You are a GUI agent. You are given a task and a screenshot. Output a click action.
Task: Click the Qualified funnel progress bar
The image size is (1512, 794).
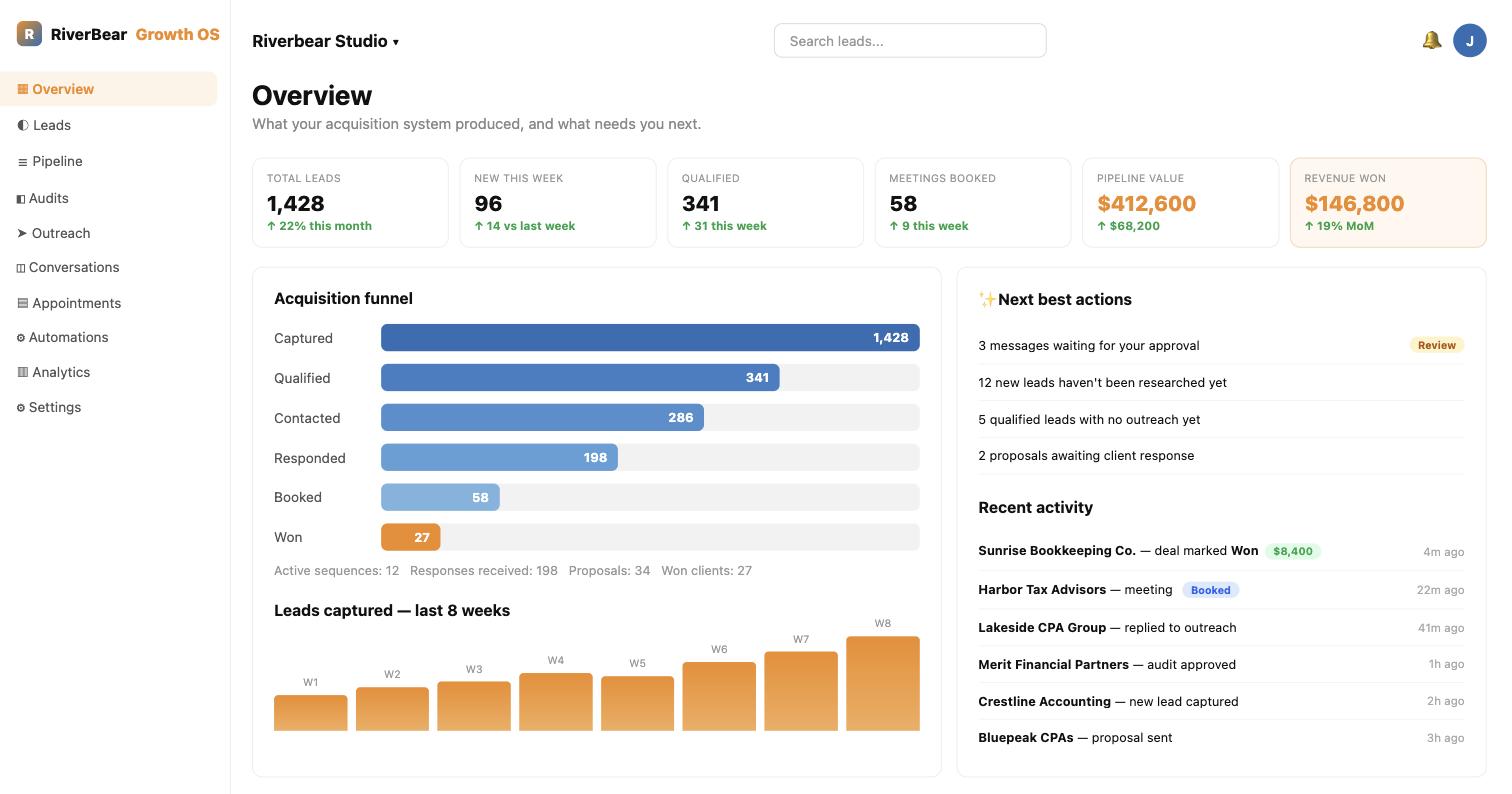coord(650,378)
